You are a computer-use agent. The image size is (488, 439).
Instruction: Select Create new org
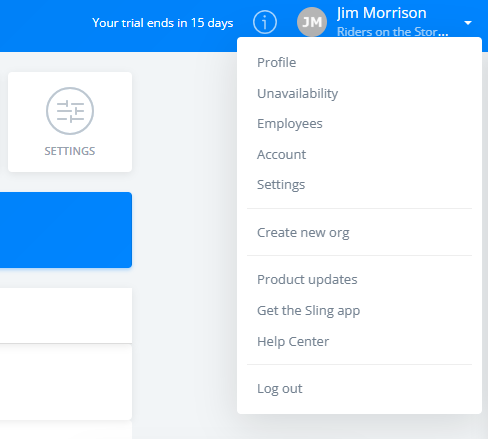point(303,232)
